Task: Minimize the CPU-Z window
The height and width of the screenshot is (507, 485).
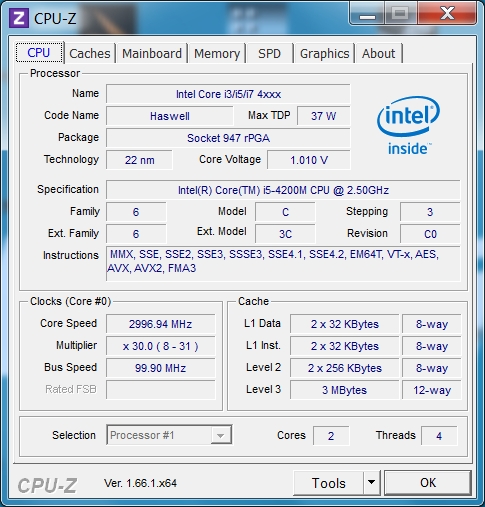Action: 367,14
